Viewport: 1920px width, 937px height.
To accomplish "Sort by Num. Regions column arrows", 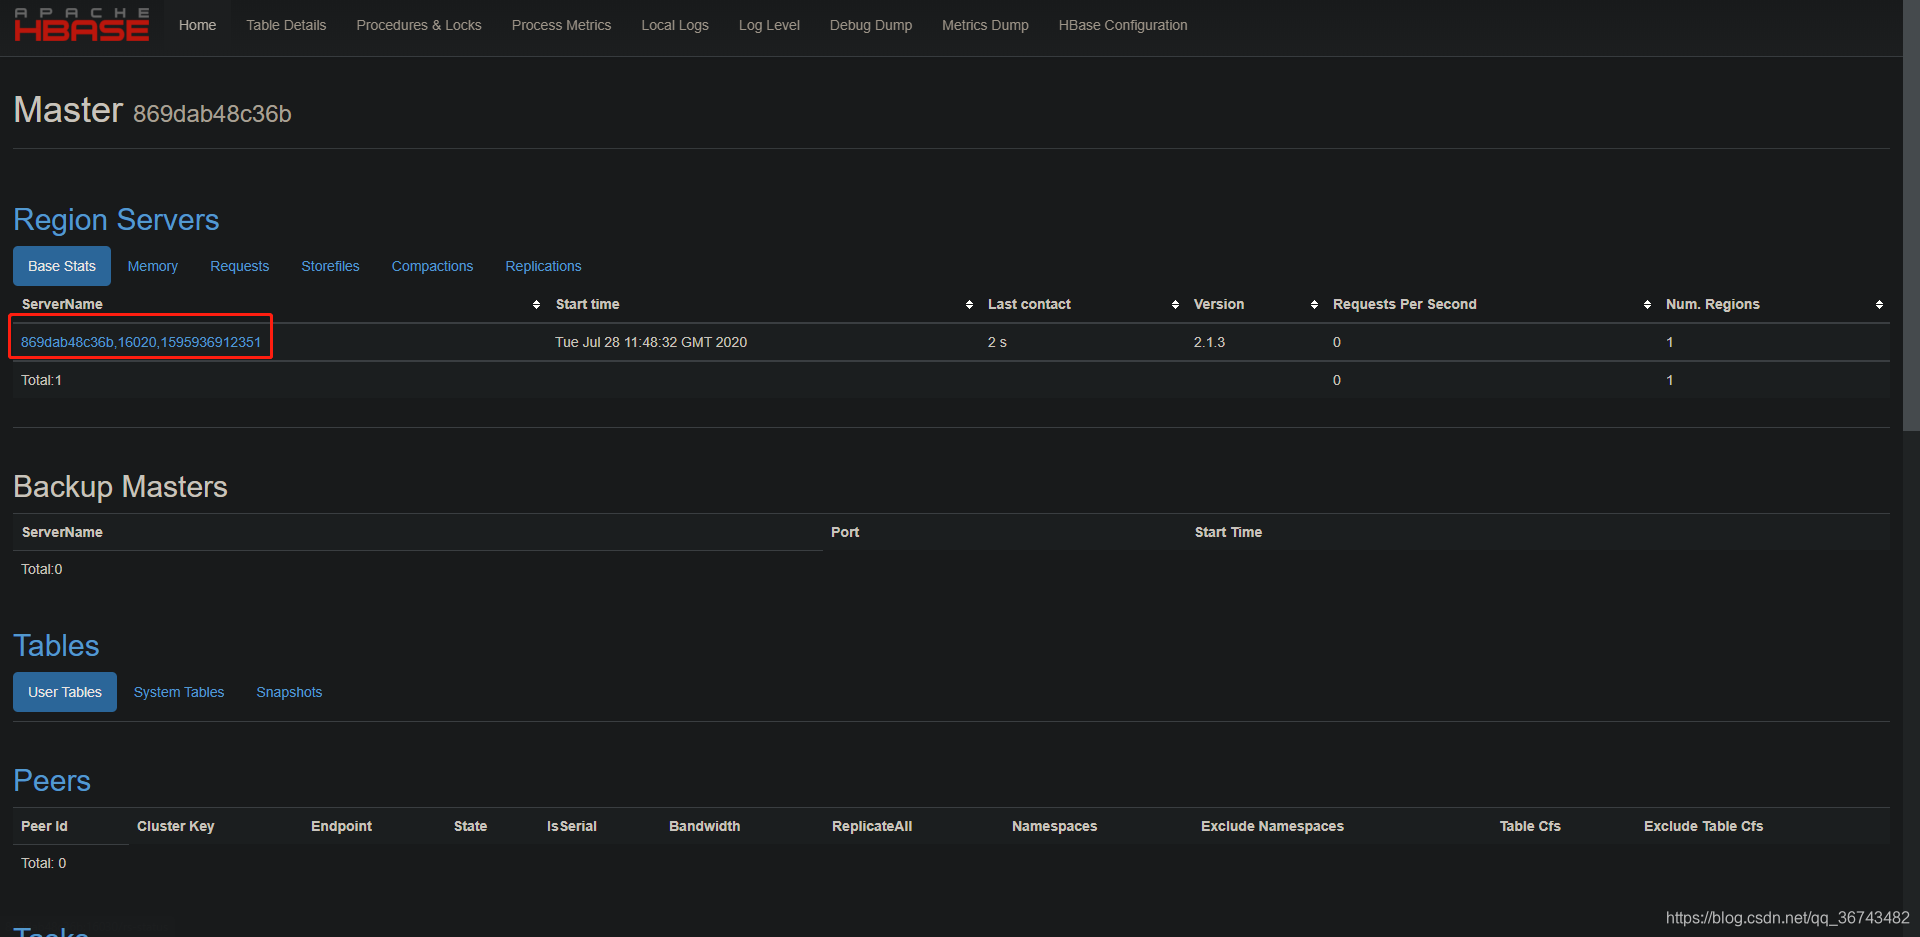I will click(x=1879, y=304).
